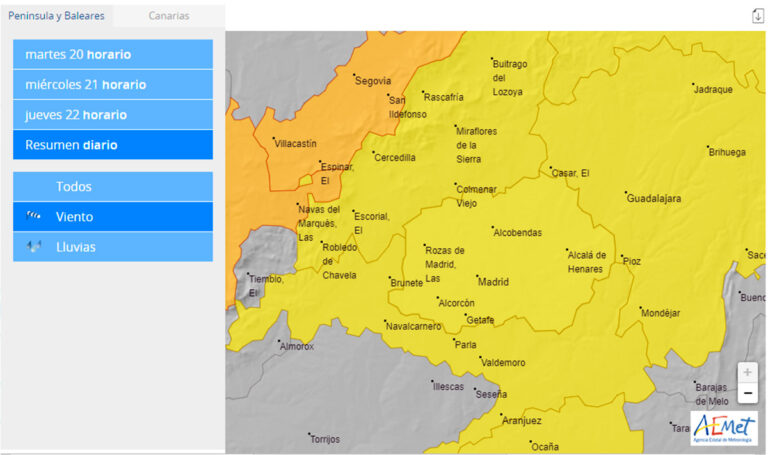This screenshot has height=455, width=768.
Task: Filter warnings by Lluvias
Action: 113,247
